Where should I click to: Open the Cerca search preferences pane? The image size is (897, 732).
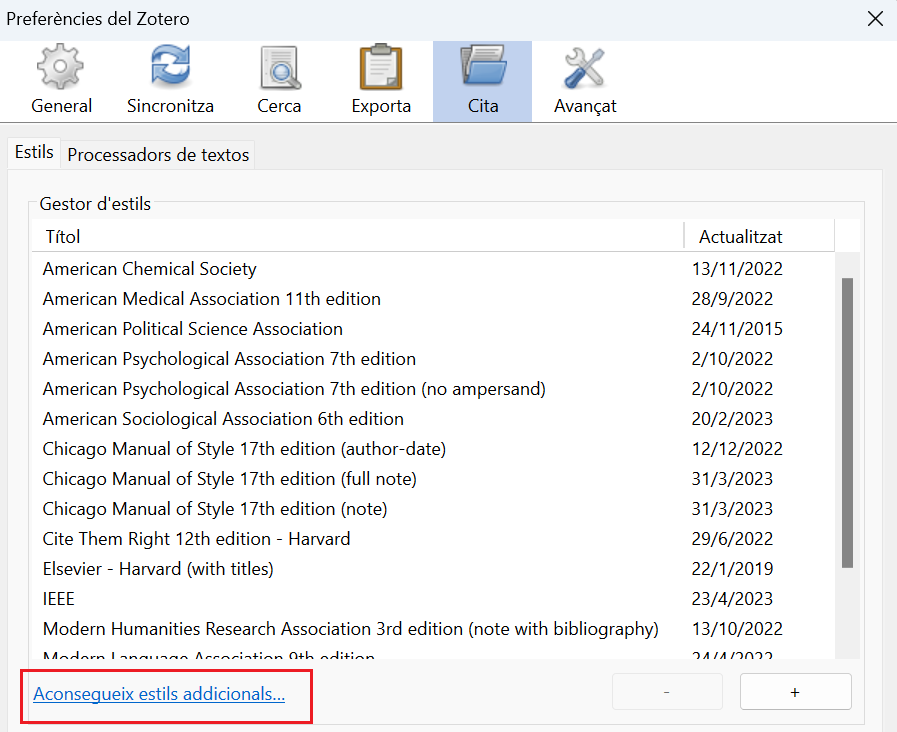tap(279, 81)
